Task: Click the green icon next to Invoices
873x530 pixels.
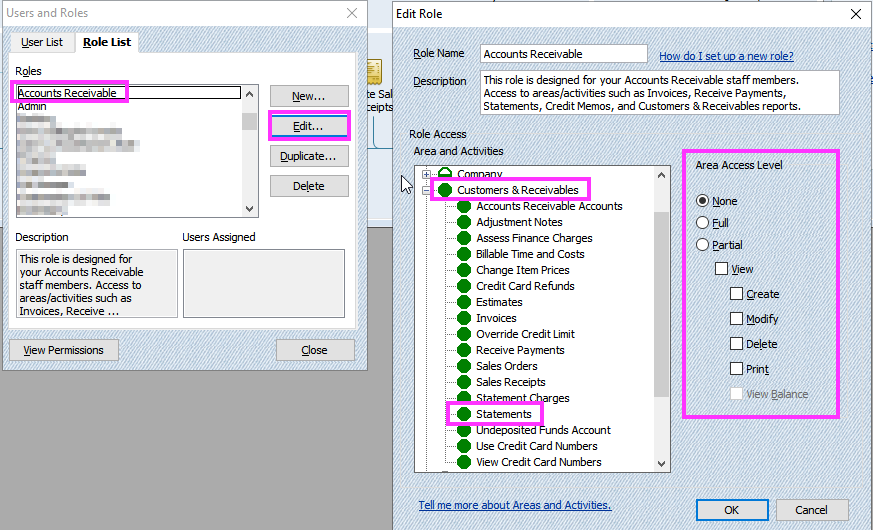Action: [x=464, y=318]
